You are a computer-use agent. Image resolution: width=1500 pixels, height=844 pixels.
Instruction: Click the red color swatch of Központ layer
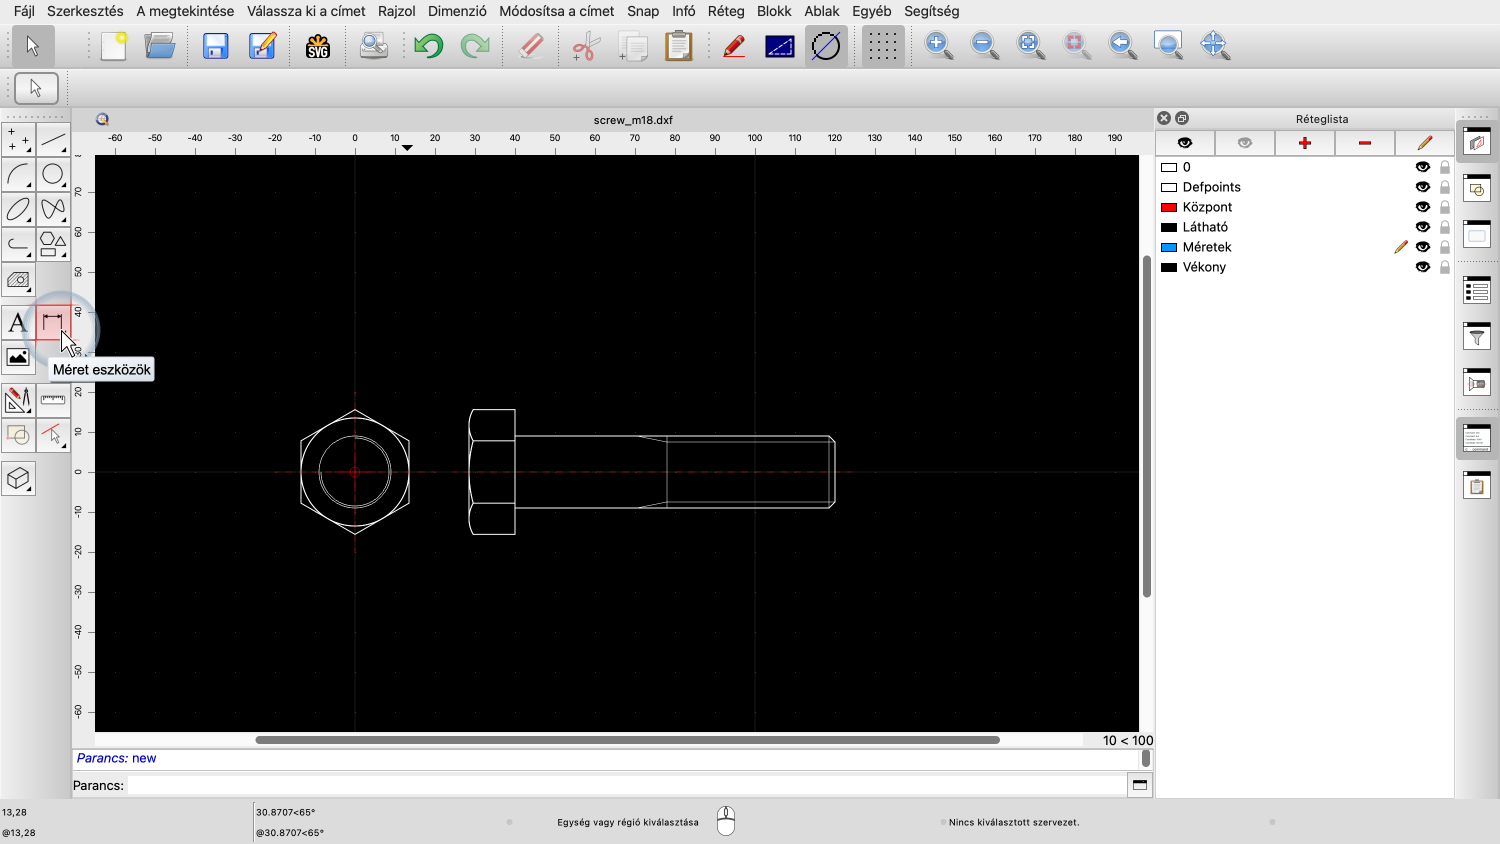click(x=1169, y=207)
